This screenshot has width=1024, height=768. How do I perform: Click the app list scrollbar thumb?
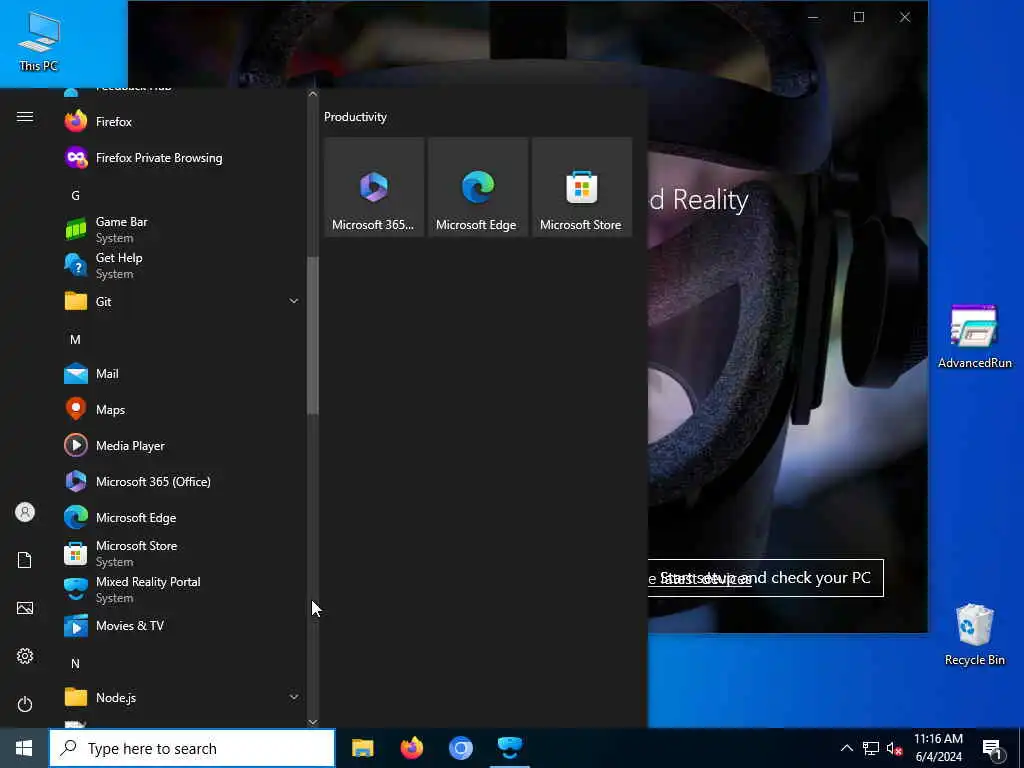tap(313, 336)
